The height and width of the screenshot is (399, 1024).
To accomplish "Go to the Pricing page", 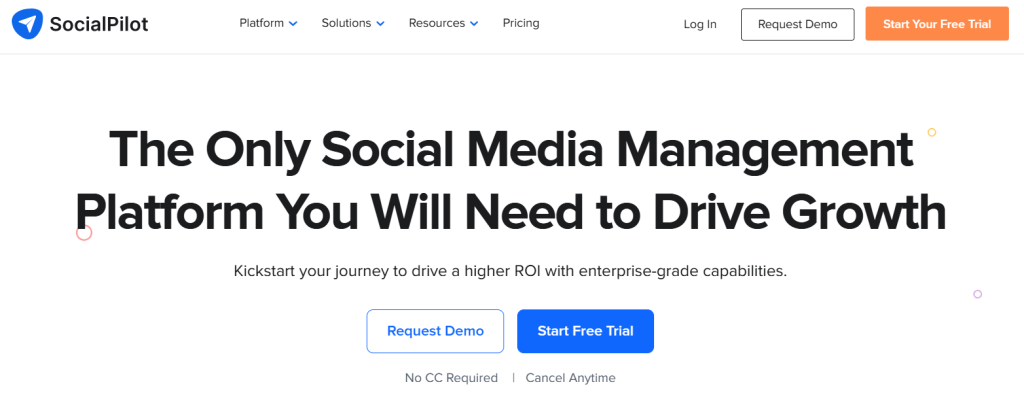I will (x=521, y=24).
